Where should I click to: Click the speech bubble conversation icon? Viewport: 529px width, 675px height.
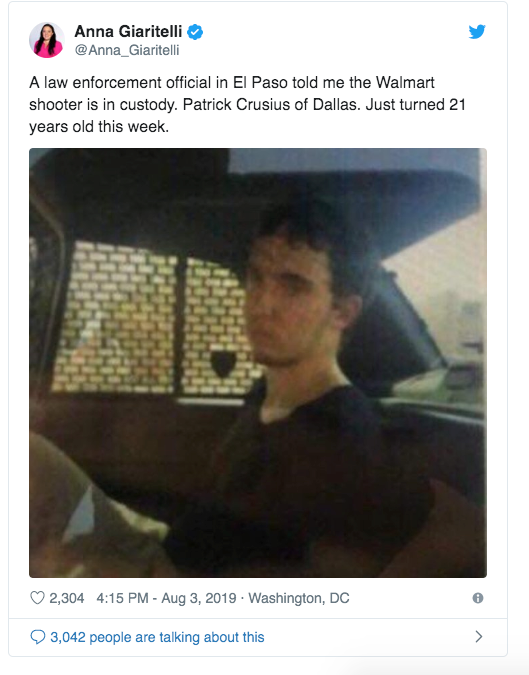[x=37, y=637]
